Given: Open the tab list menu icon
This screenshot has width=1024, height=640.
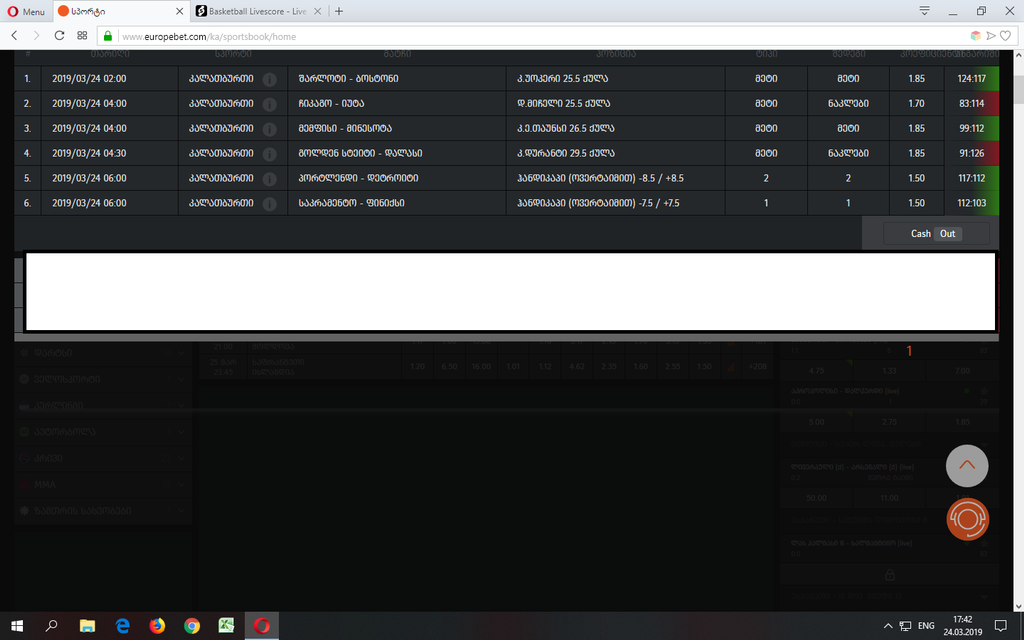Looking at the screenshot, I should click(x=924, y=11).
